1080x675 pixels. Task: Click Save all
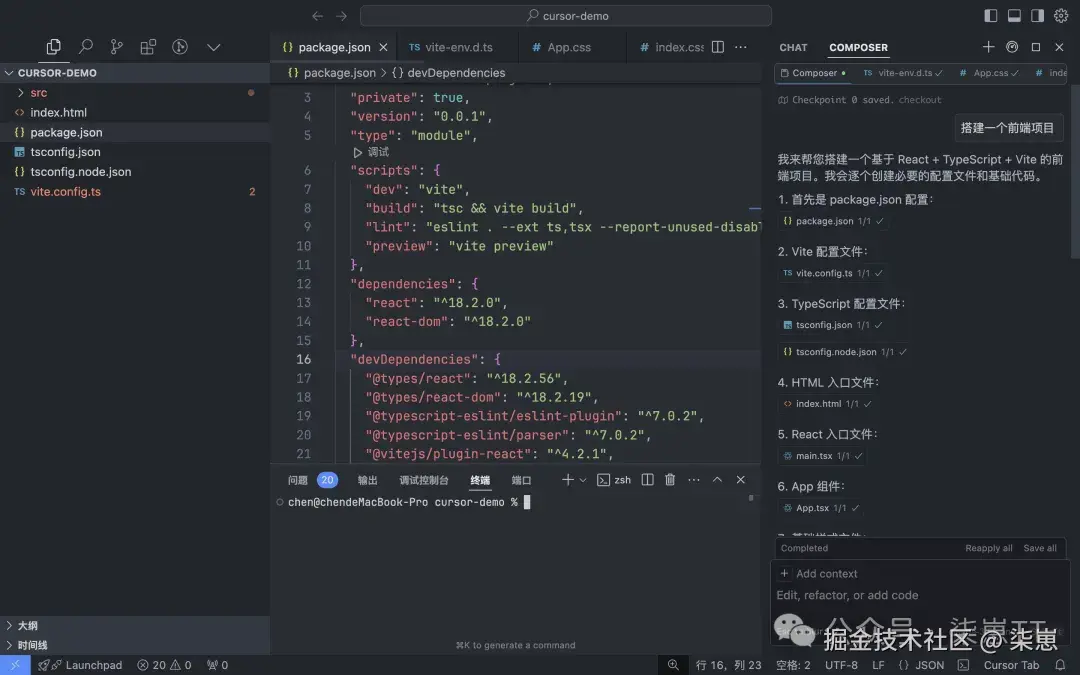pos(1039,548)
